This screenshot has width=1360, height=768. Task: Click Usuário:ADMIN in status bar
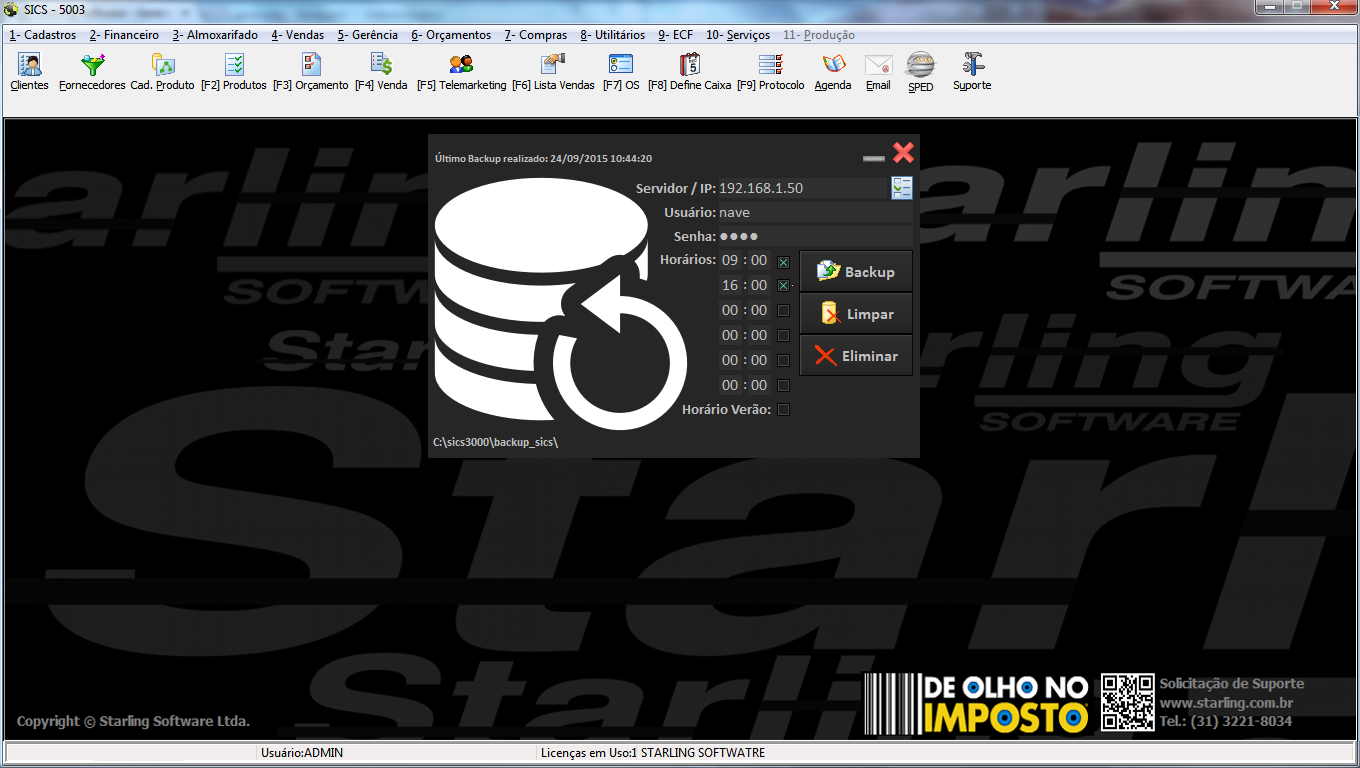click(301, 753)
